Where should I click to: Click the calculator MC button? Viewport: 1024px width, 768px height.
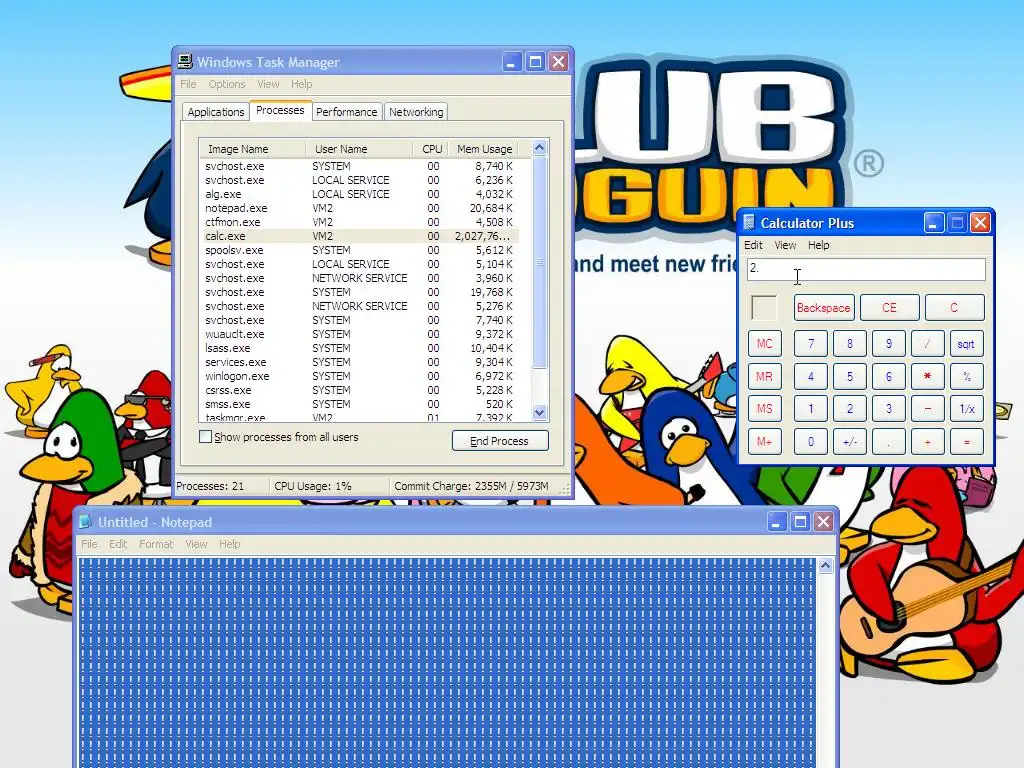pyautogui.click(x=764, y=344)
